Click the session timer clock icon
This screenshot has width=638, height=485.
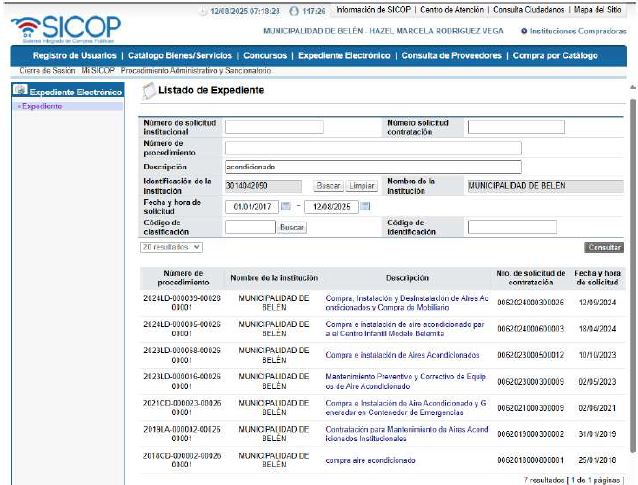(294, 11)
